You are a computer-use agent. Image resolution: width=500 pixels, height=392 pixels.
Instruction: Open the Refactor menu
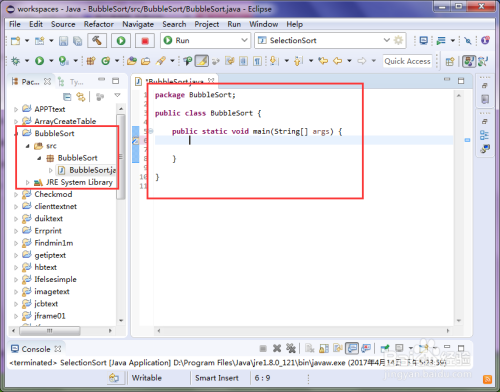point(99,24)
